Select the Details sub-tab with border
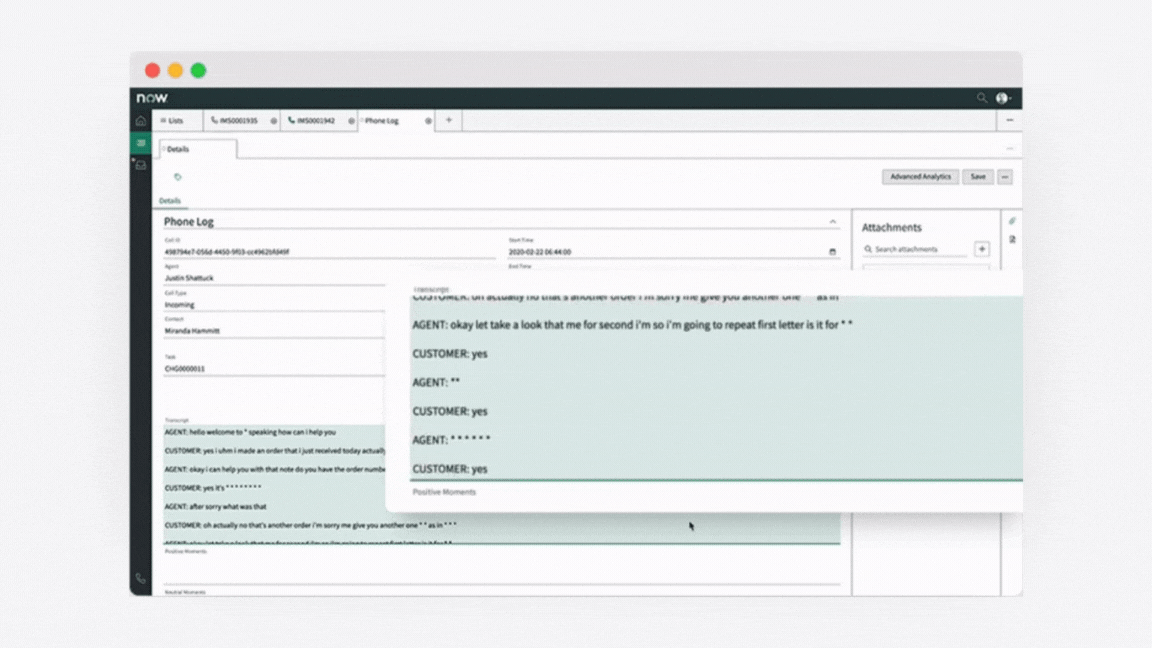The width and height of the screenshot is (1152, 648). pyautogui.click(x=198, y=149)
